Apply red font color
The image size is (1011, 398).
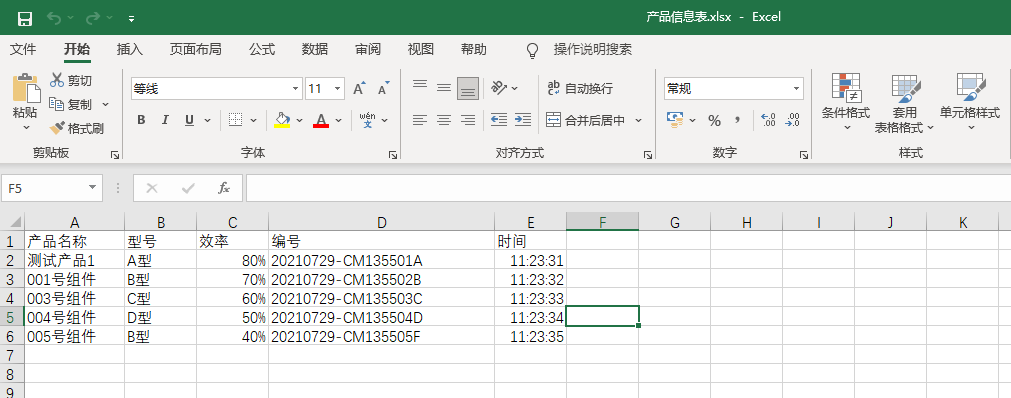[321, 120]
